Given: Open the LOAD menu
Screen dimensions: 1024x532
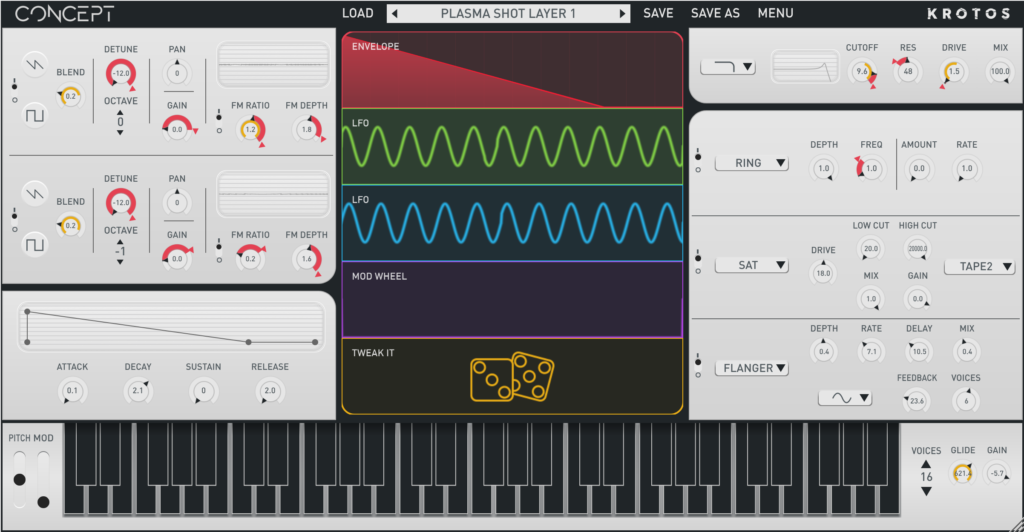Looking at the screenshot, I should point(357,14).
